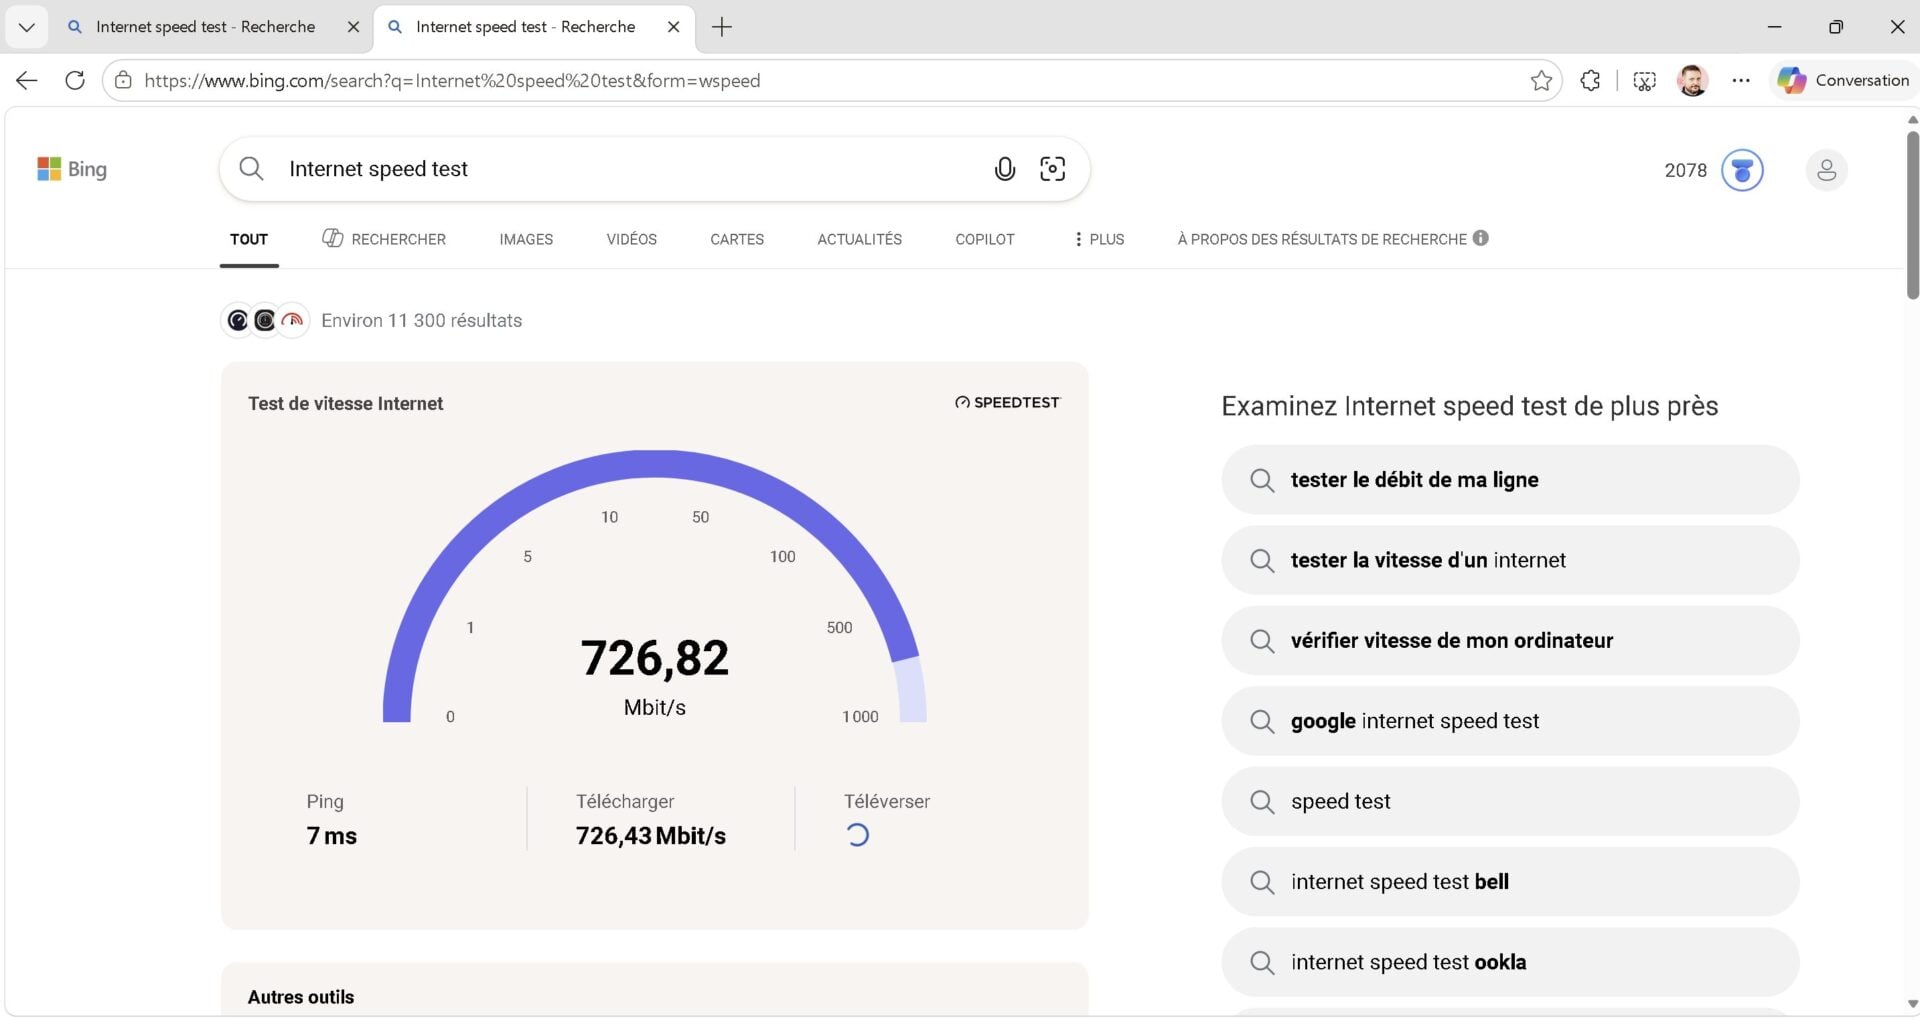Screen dimensions: 1920x1021
Task: Open visual search using the camera icon
Action: pos(1052,169)
